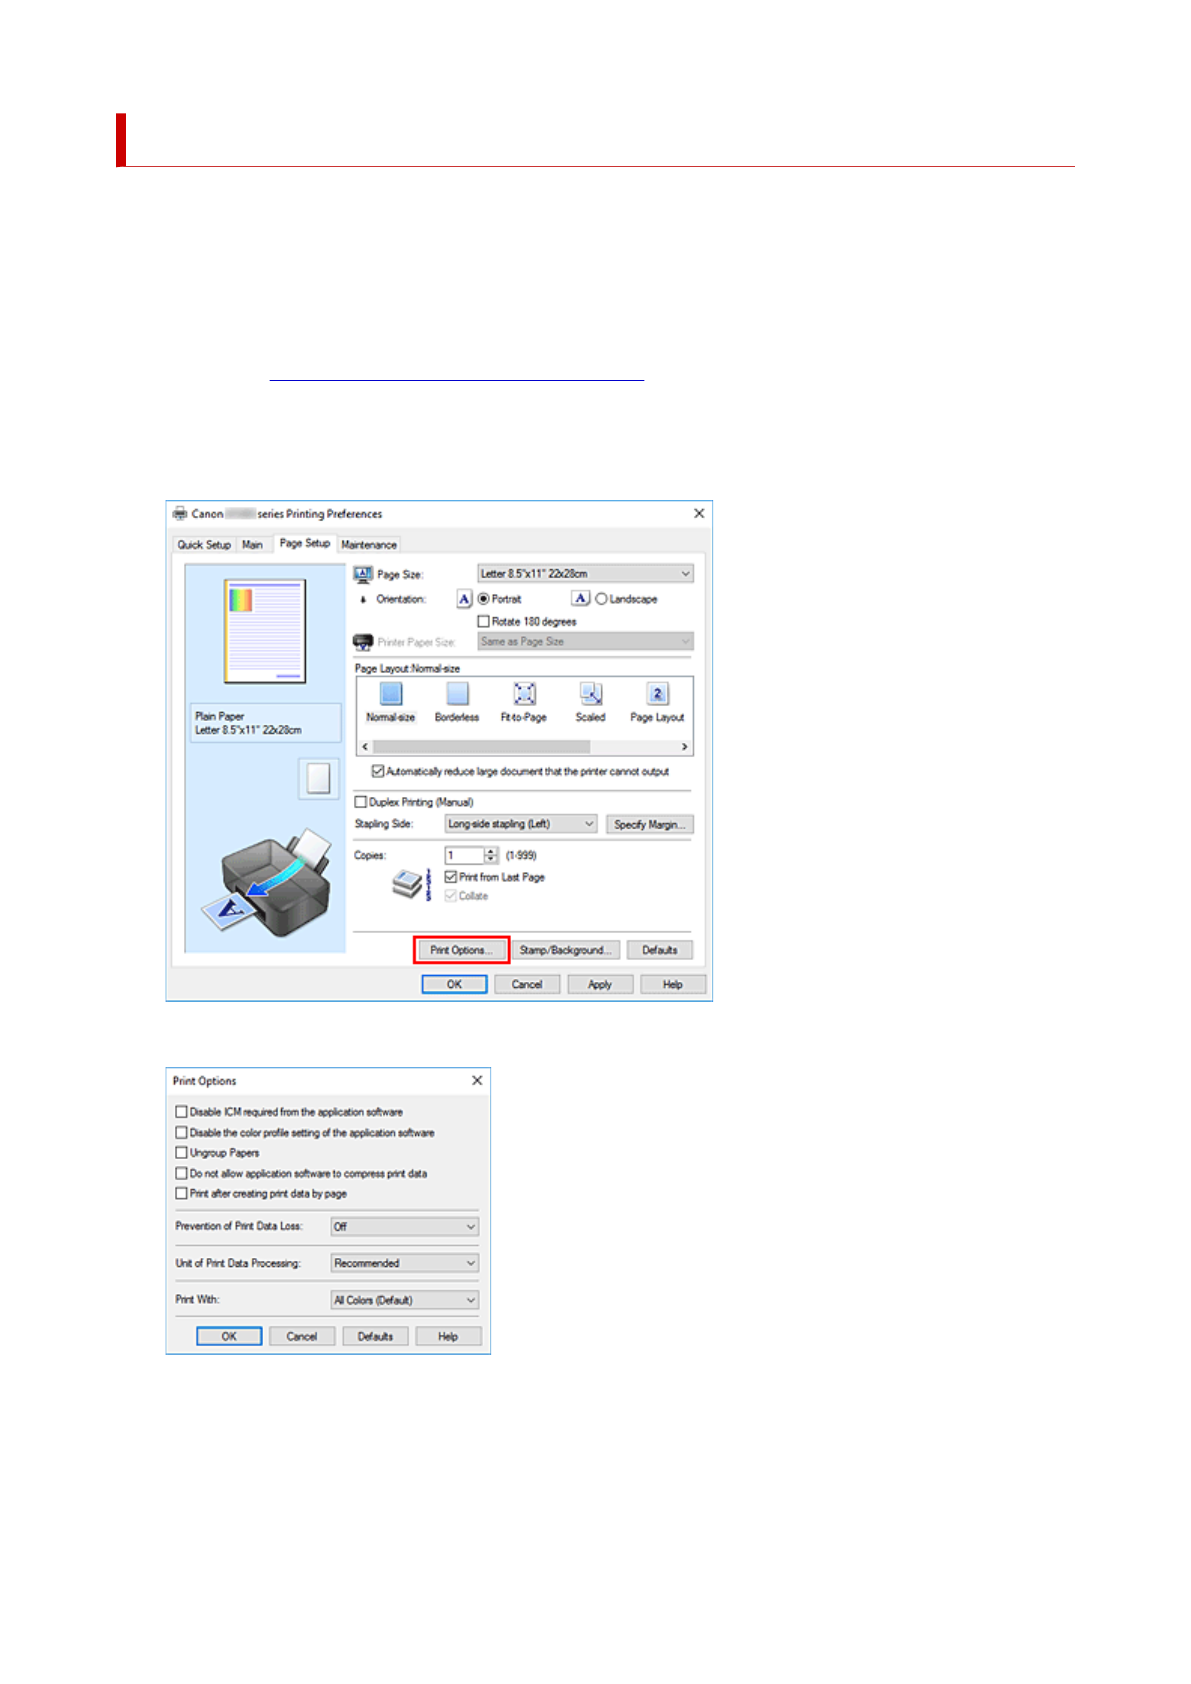Screen dimensions: 1191x1684
Task: Enable Rotate 180 degrees checkbox
Action: point(484,622)
